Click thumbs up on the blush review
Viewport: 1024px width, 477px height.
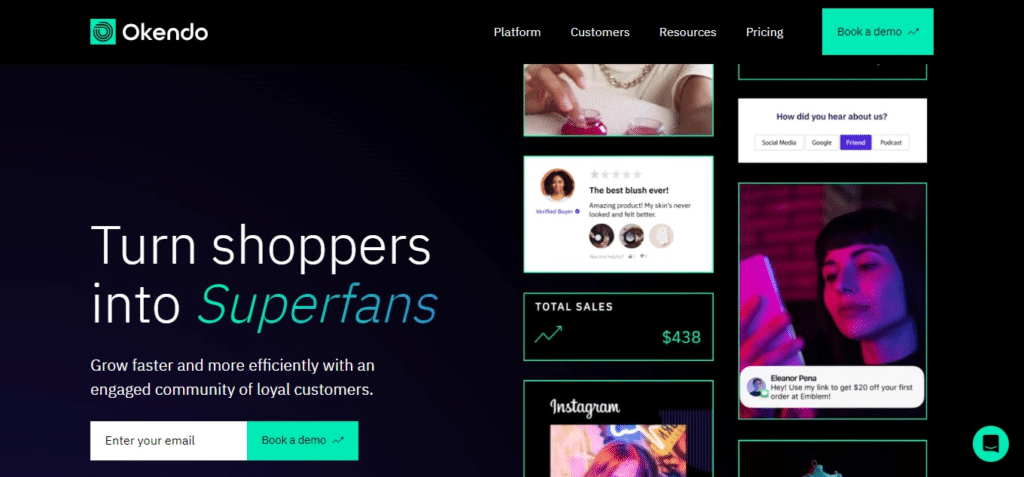coord(631,256)
